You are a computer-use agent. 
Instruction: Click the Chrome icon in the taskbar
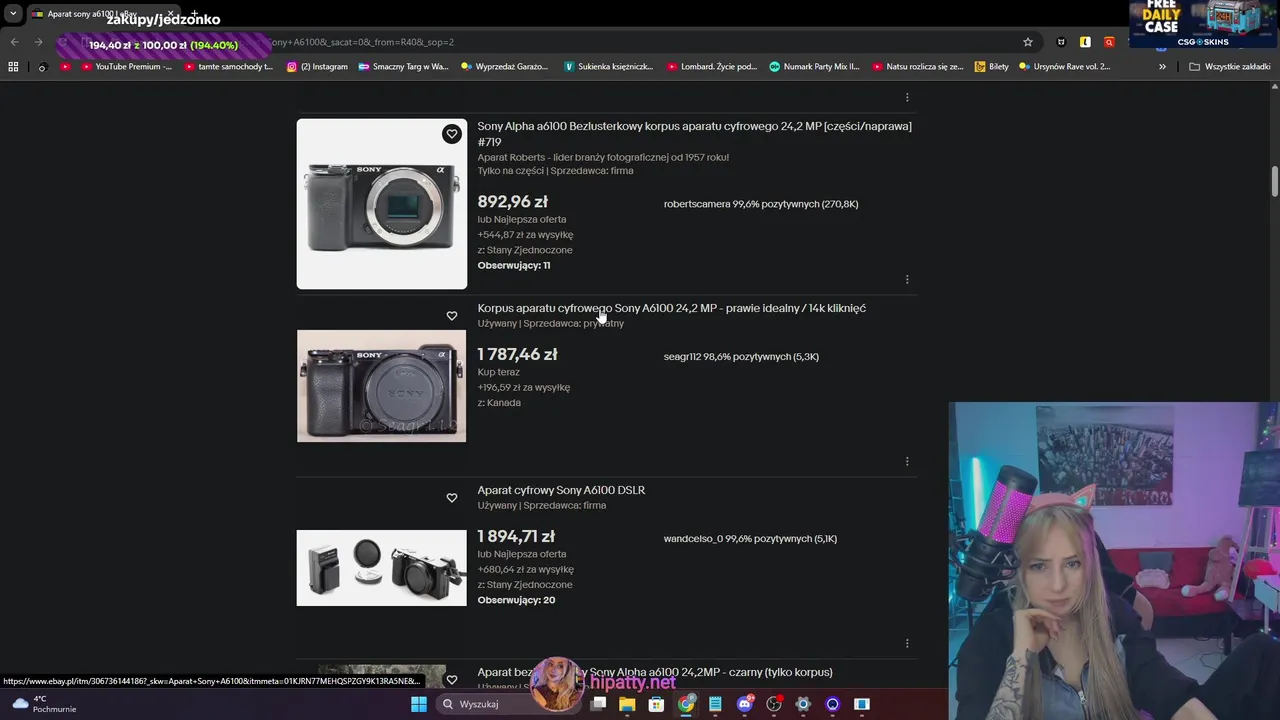point(686,704)
